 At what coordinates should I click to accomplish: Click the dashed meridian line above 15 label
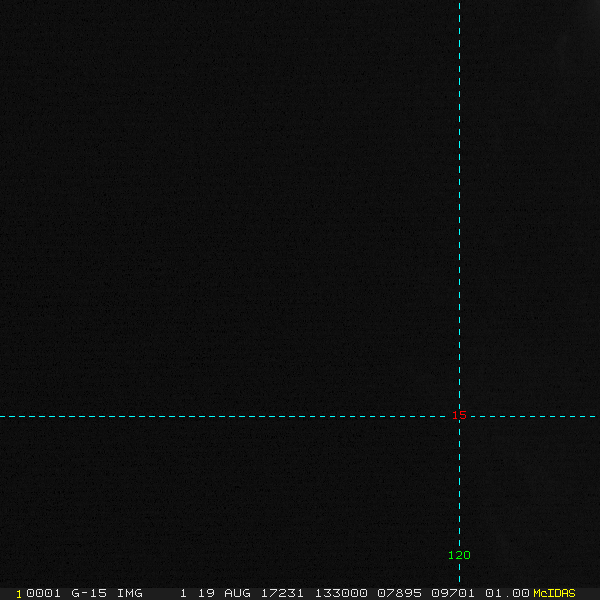tap(459, 205)
